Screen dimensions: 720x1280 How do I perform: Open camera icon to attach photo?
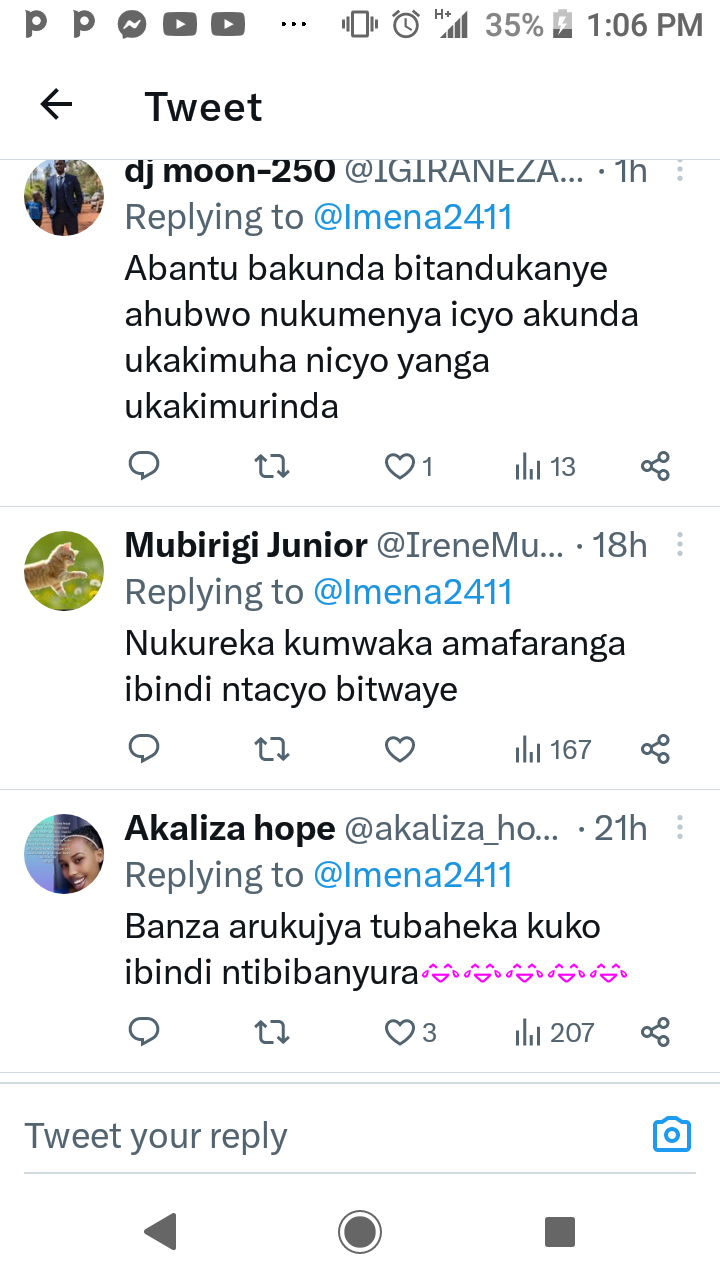pyautogui.click(x=672, y=1134)
